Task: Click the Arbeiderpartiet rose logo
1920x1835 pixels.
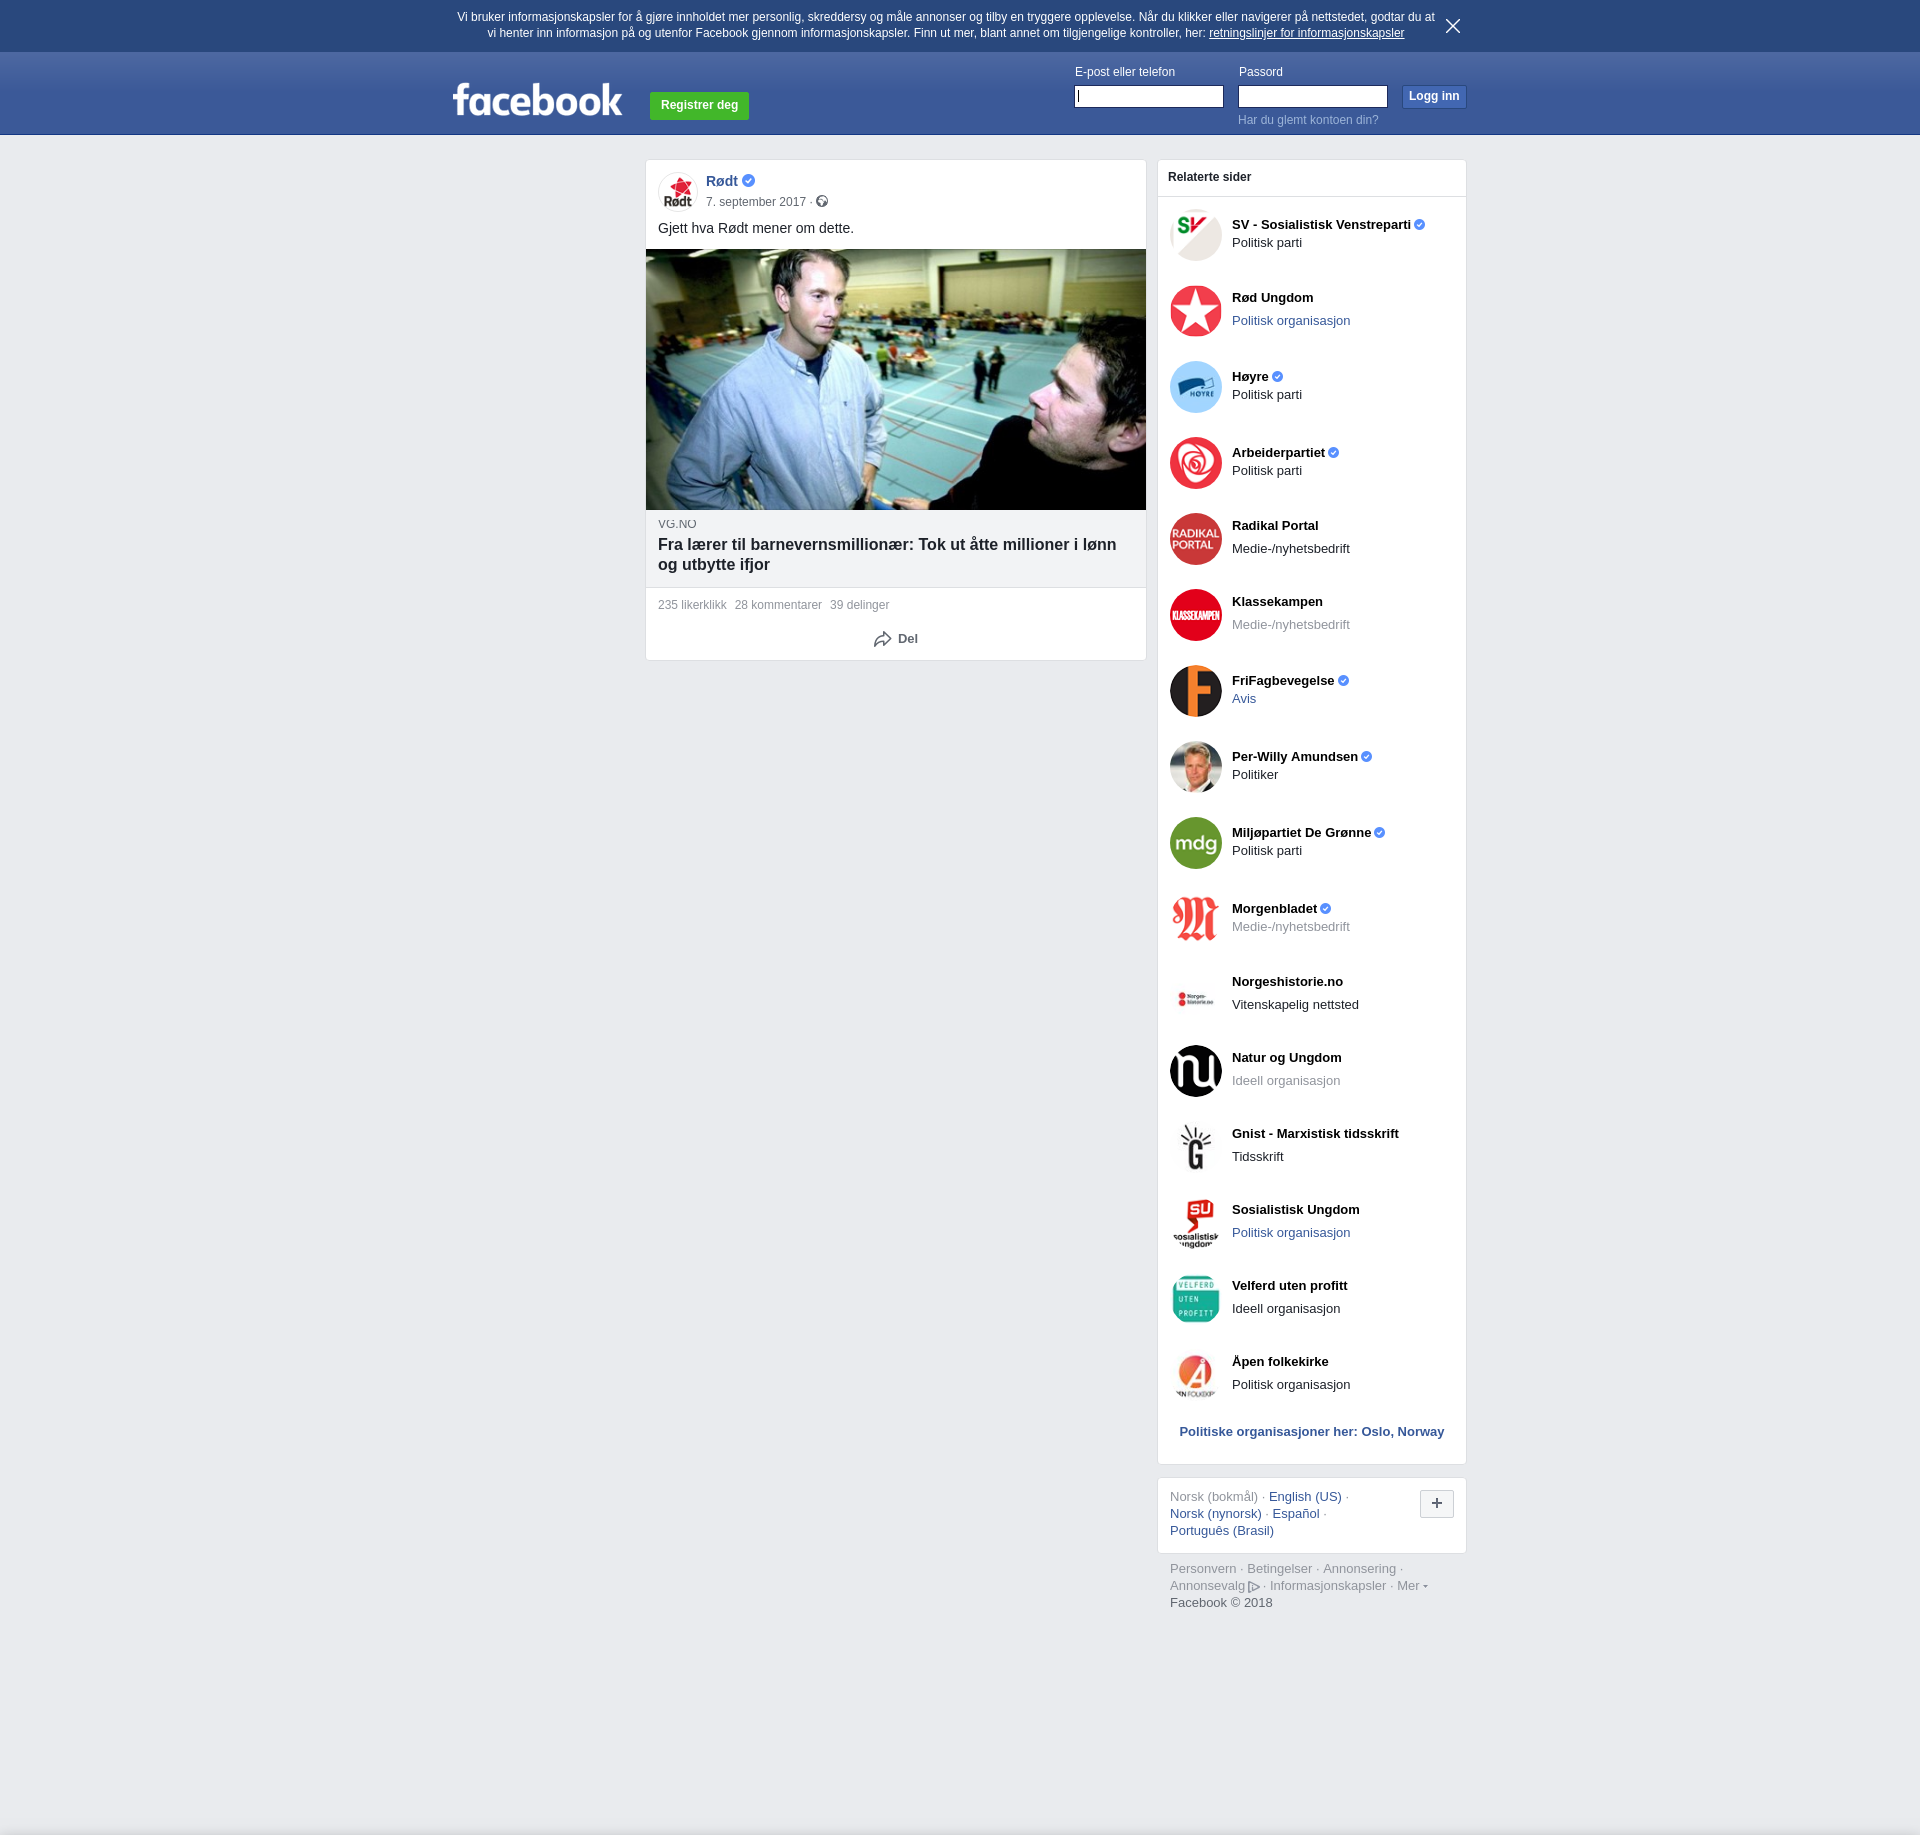Action: pos(1196,463)
